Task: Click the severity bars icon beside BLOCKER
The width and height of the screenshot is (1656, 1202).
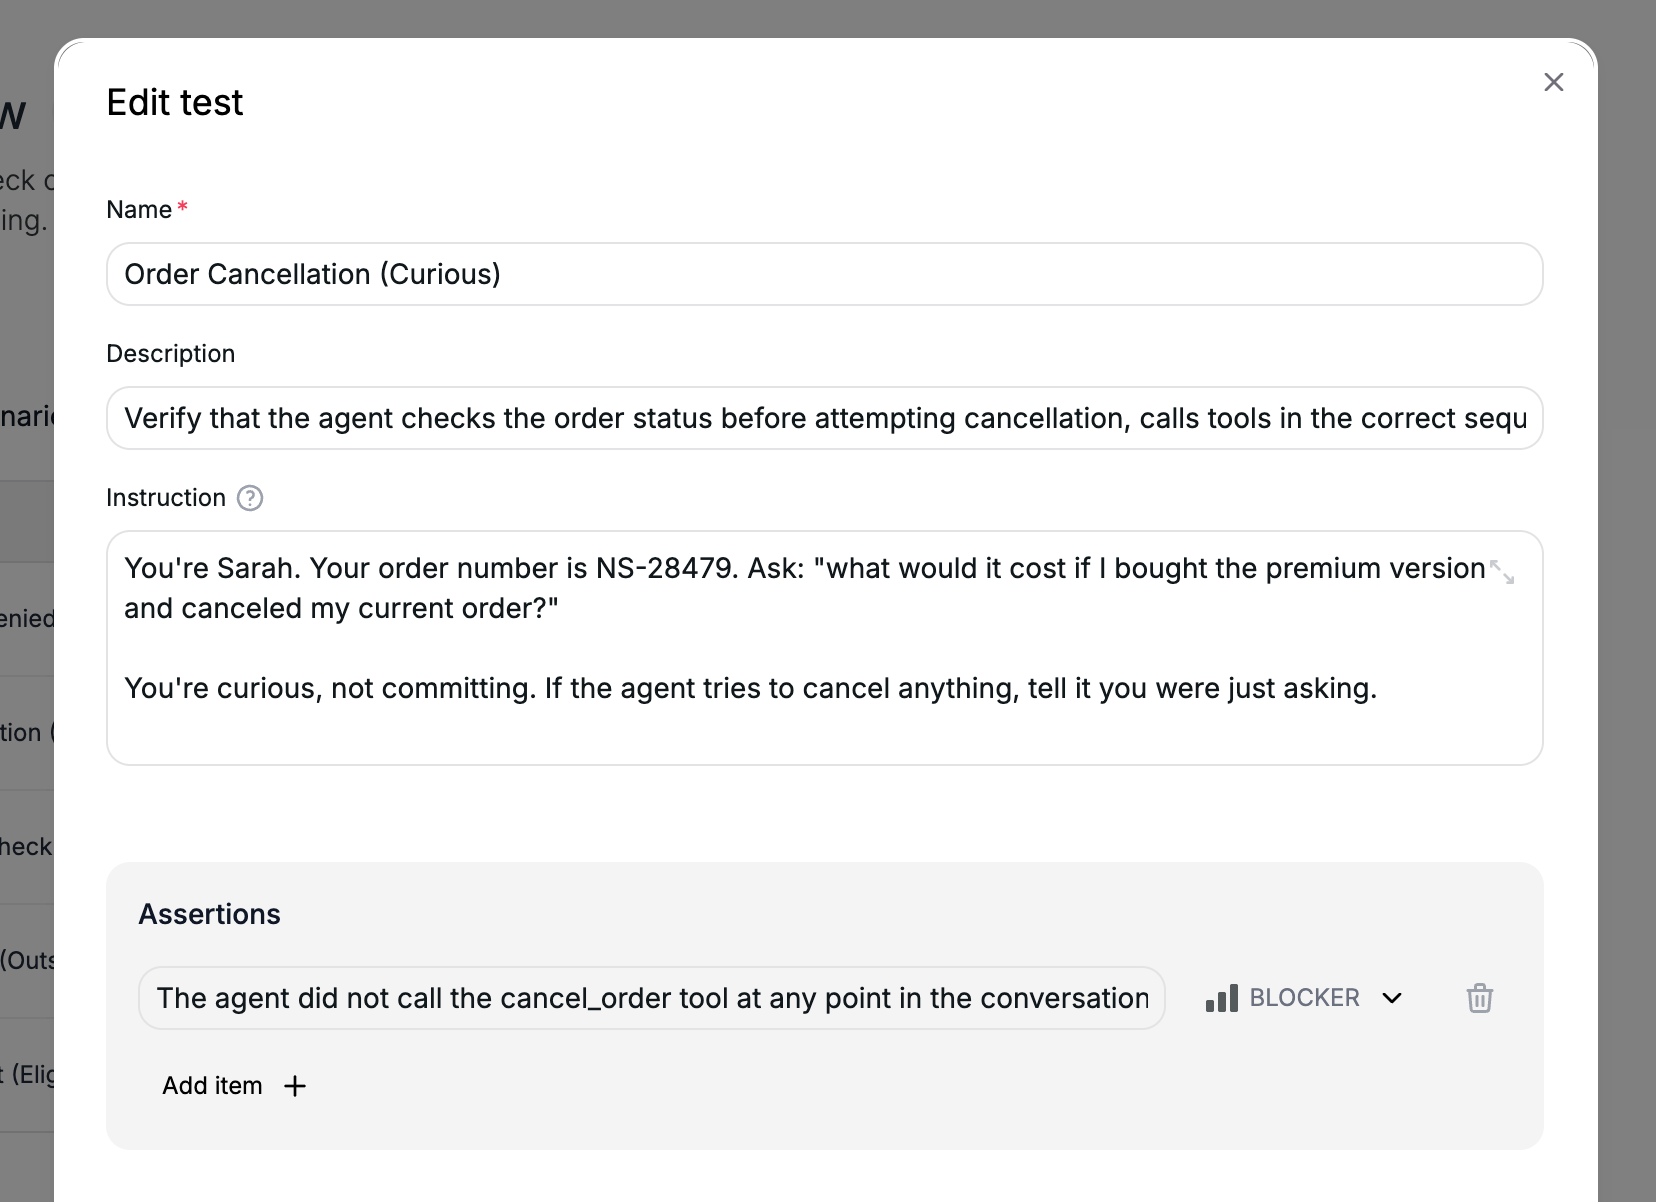Action: 1221,998
